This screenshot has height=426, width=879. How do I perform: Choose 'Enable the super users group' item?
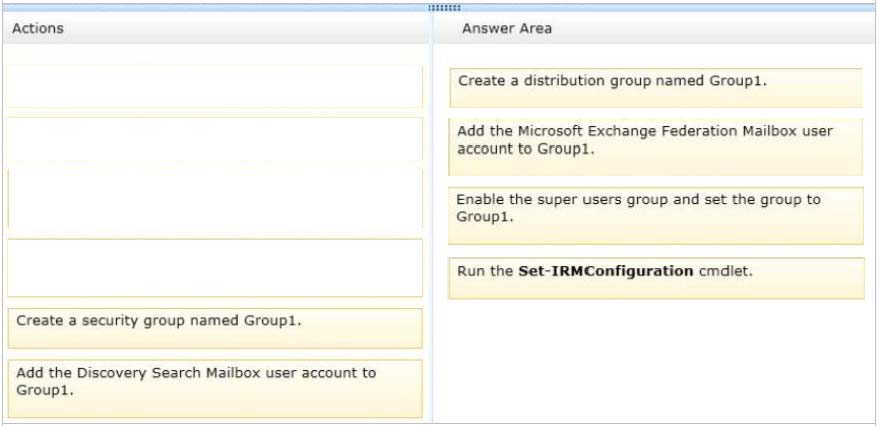pyautogui.click(x=655, y=214)
